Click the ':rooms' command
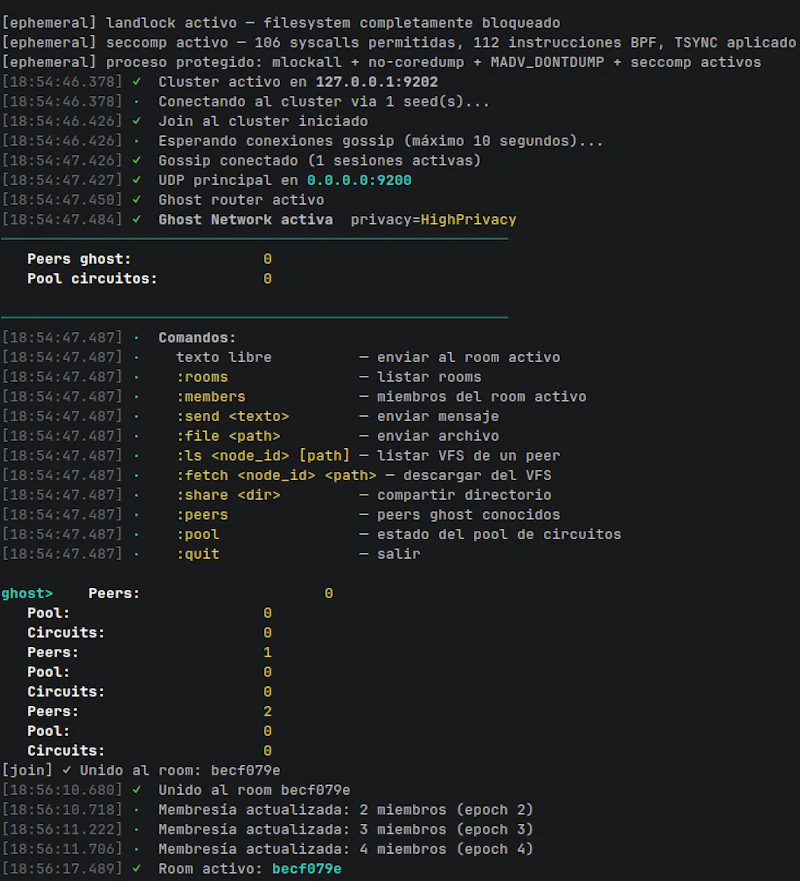Screen dimensions: 800x881 coord(202,377)
